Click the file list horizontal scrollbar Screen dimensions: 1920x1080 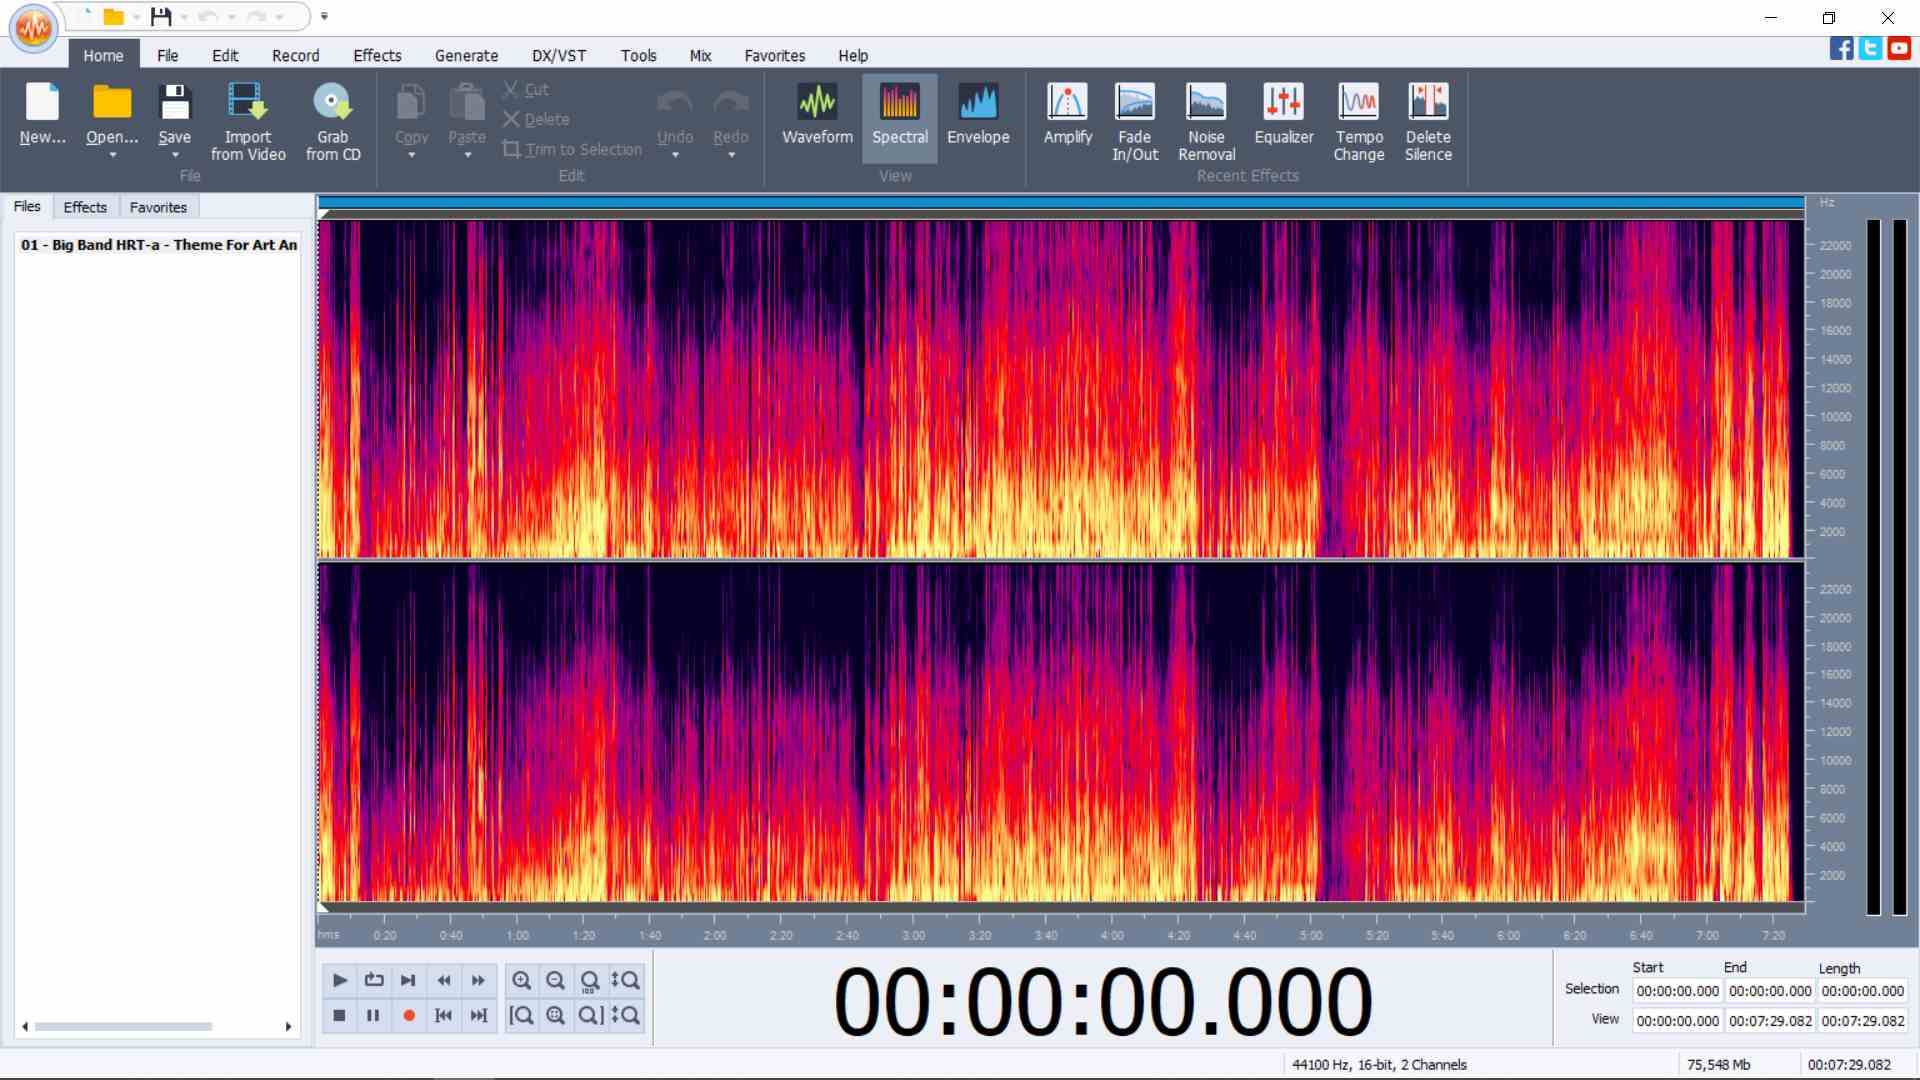123,1027
